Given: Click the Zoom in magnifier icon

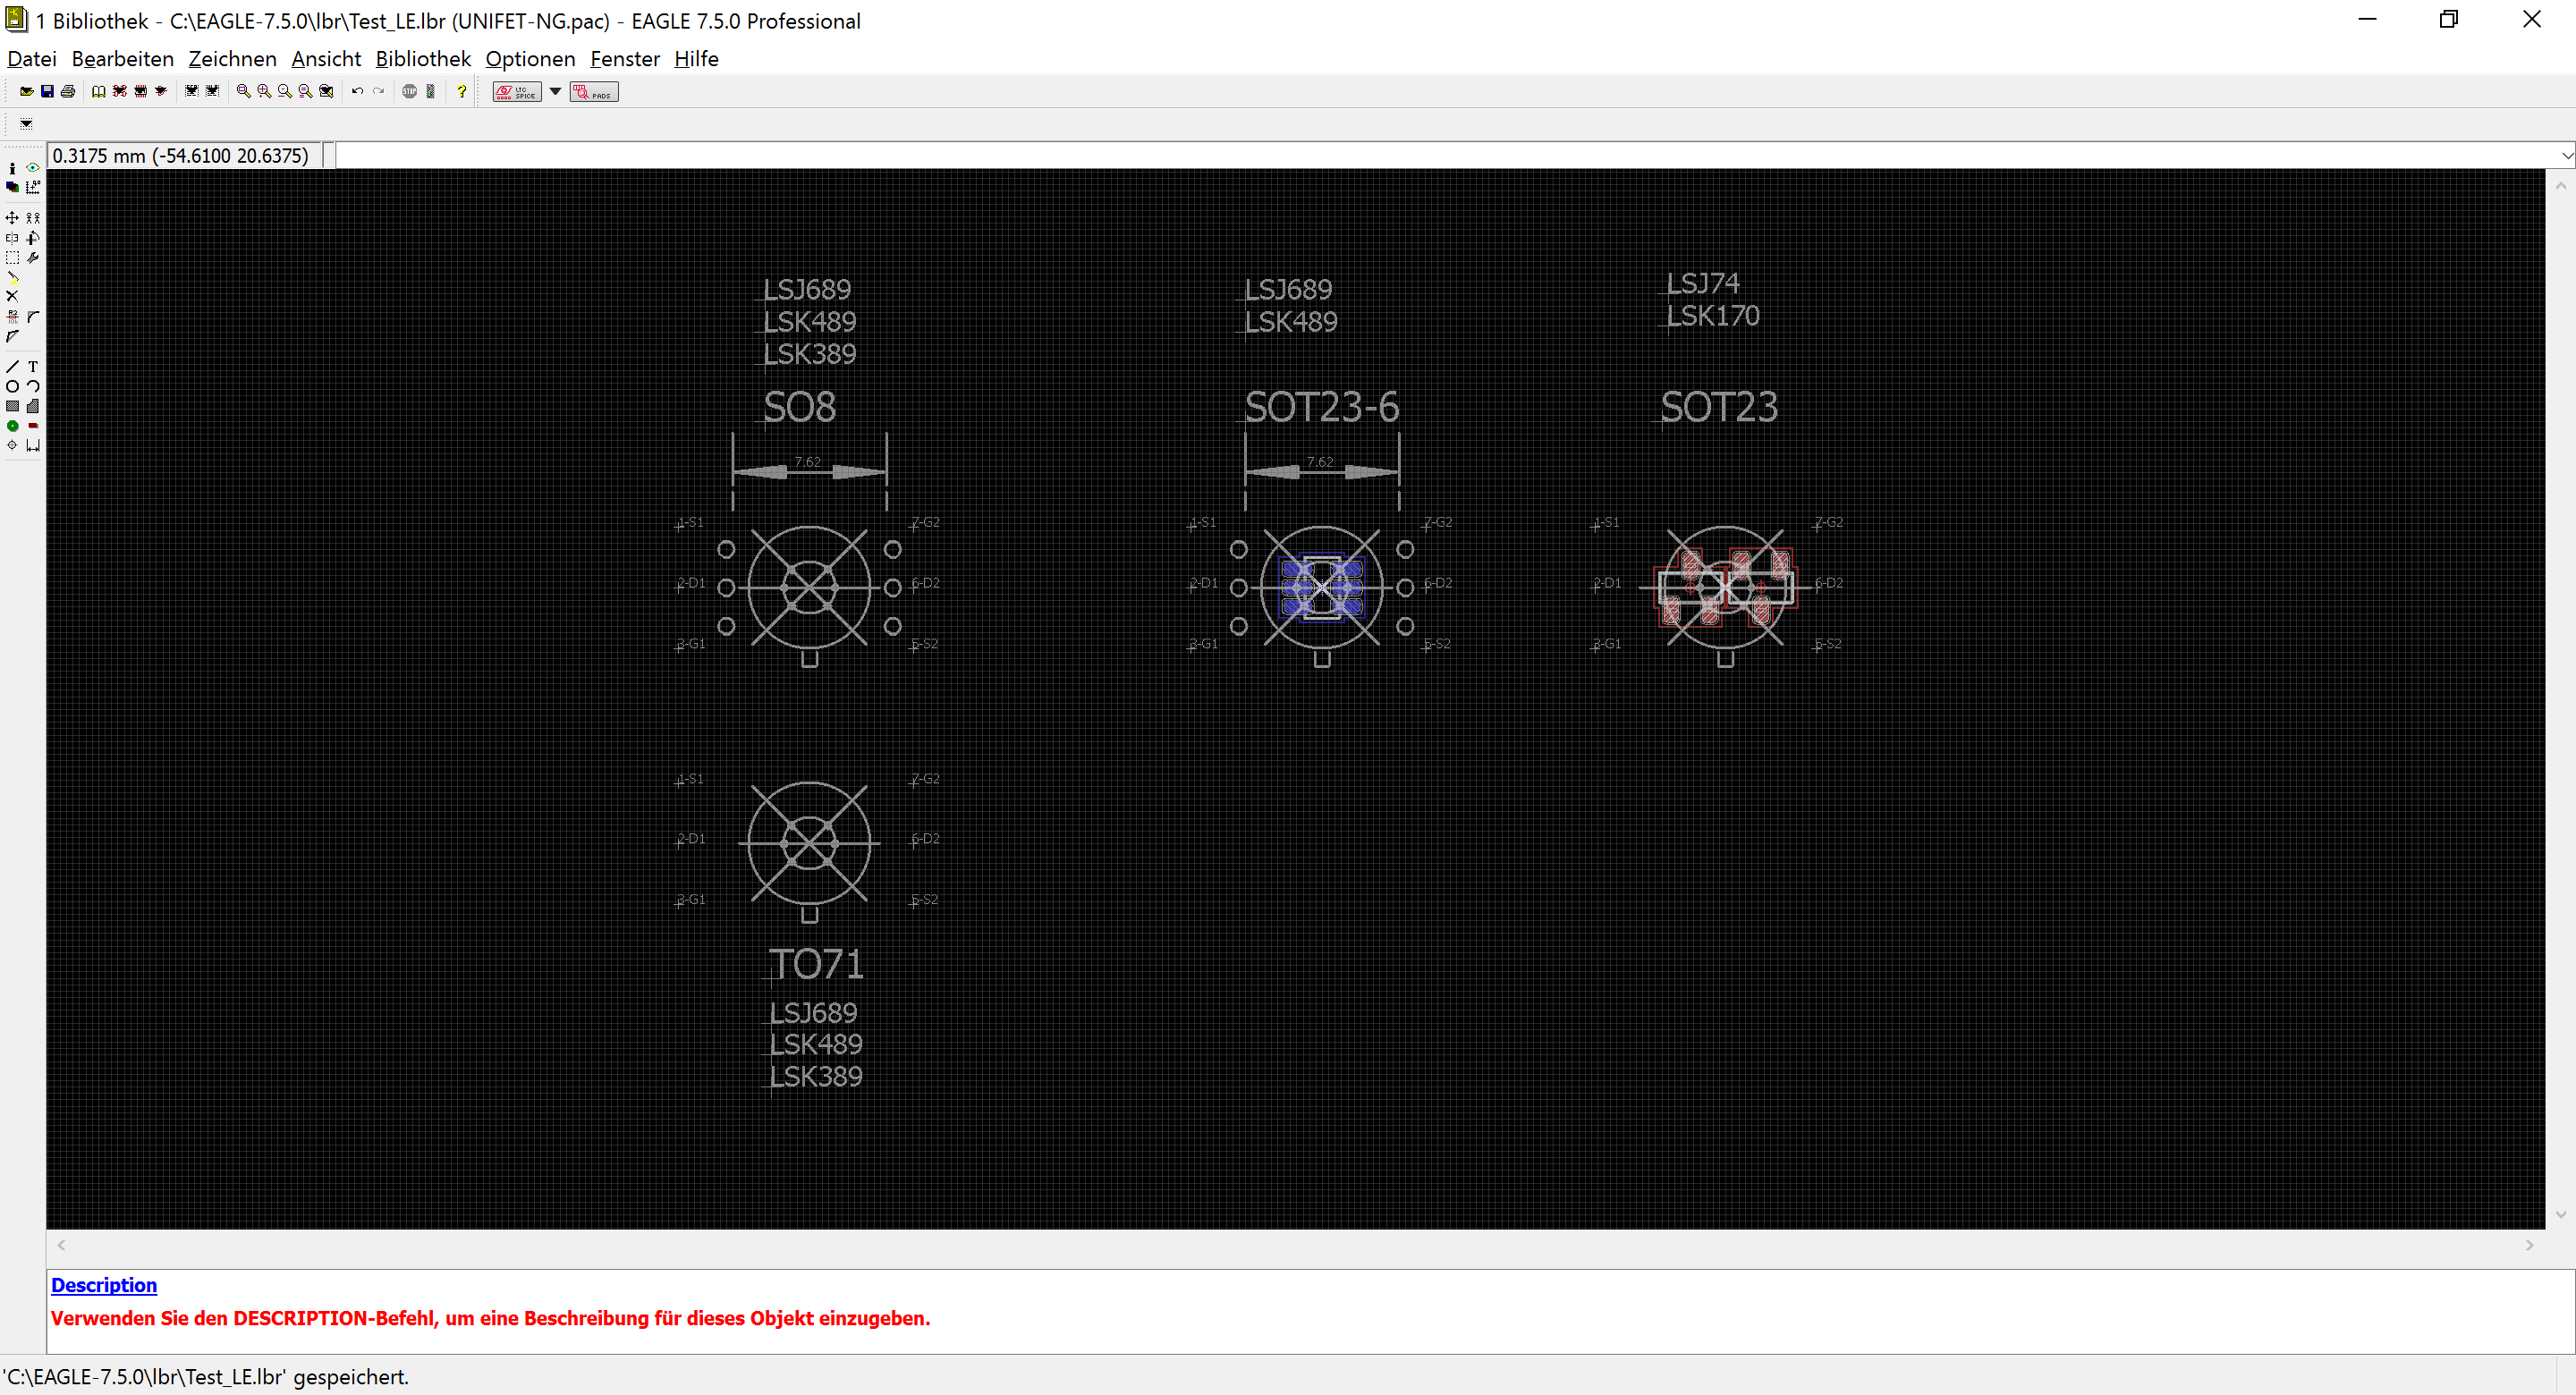Looking at the screenshot, I should pyautogui.click(x=264, y=92).
